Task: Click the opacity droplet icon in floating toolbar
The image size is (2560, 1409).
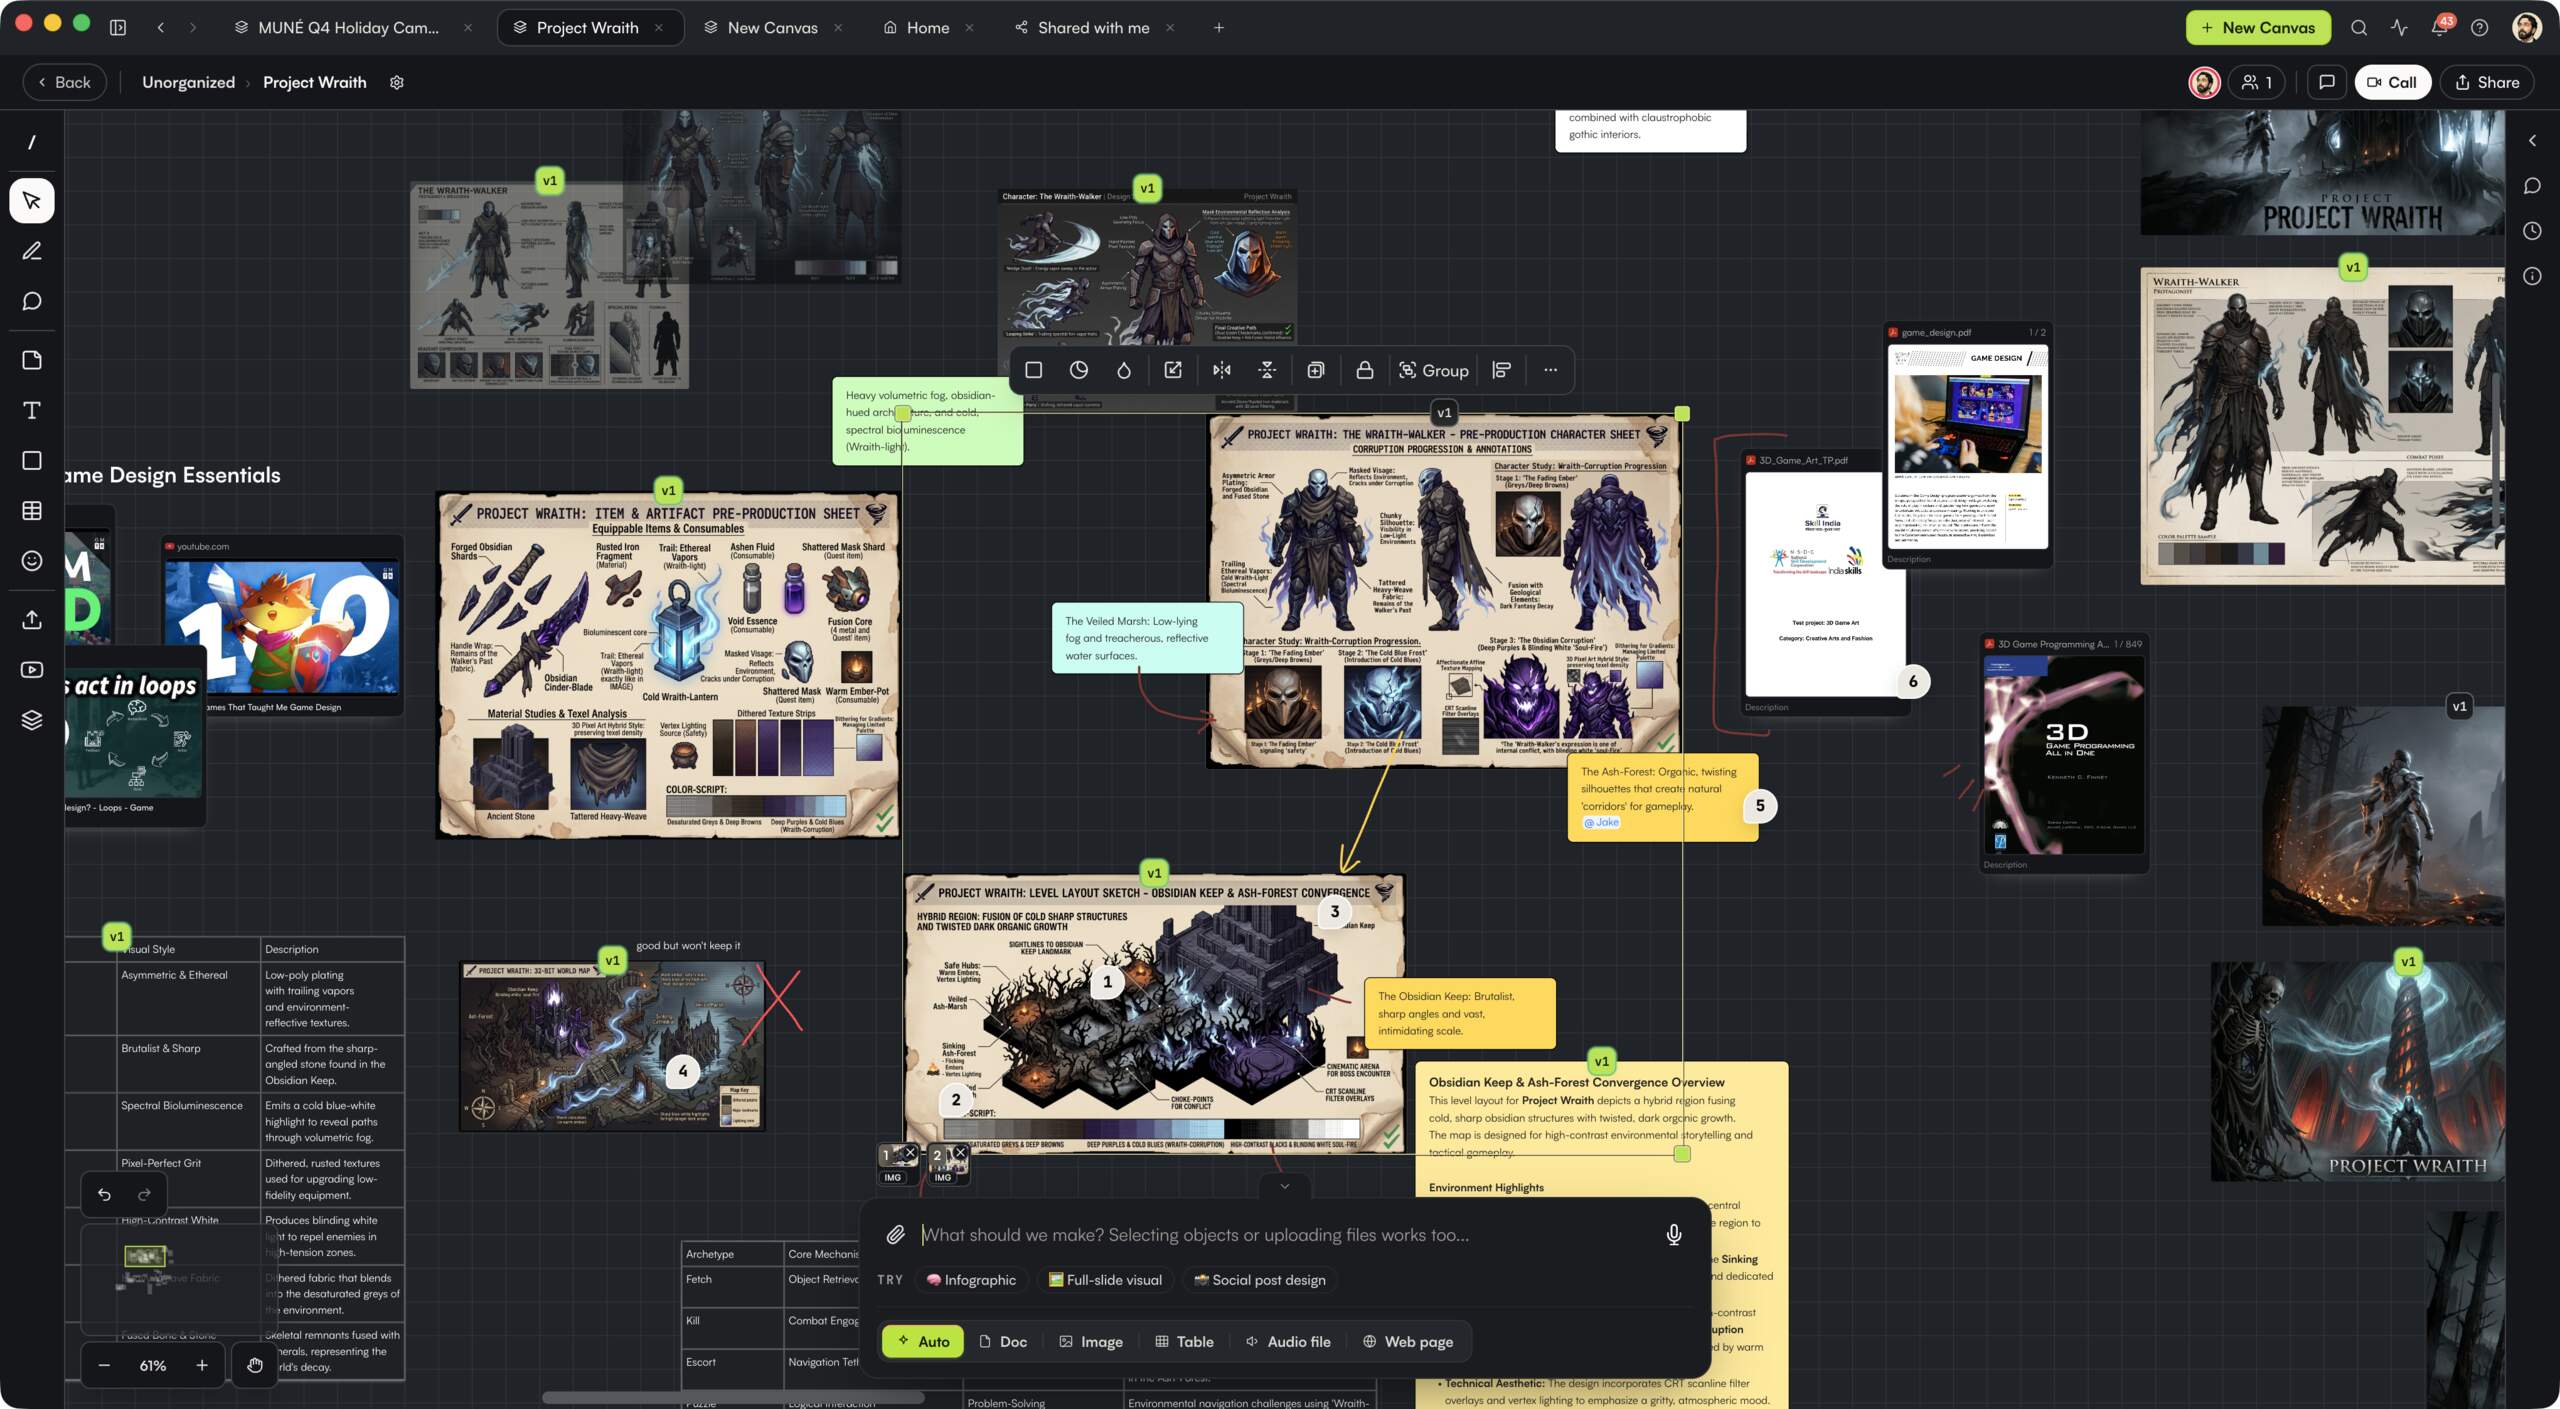Action: [x=1124, y=370]
